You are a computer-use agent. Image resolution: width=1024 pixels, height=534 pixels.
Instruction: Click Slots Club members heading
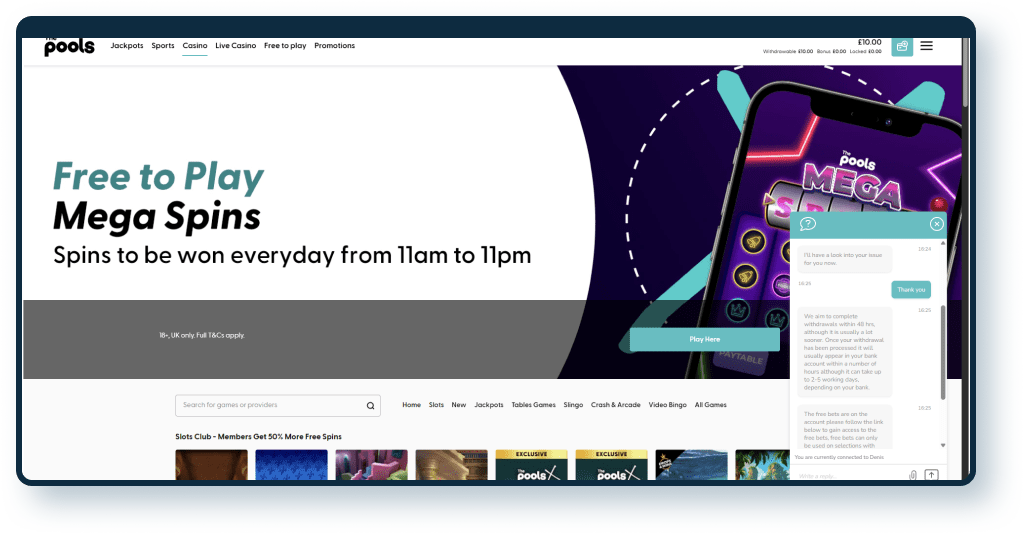[258, 437]
